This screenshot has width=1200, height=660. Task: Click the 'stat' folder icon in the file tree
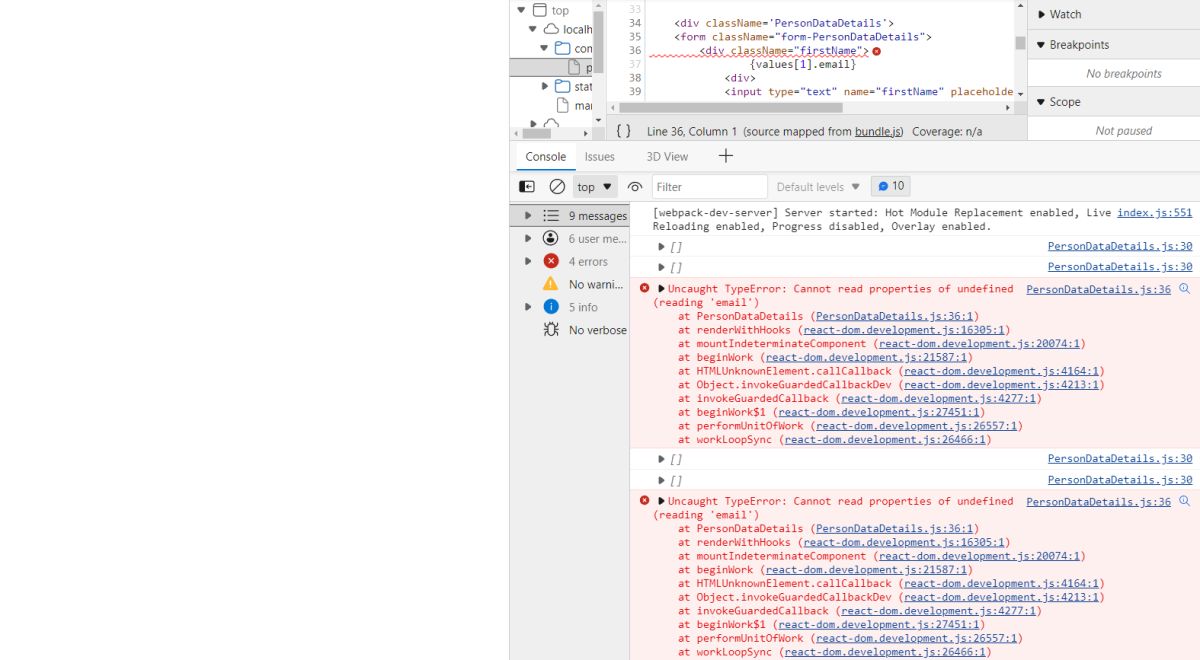pos(563,86)
